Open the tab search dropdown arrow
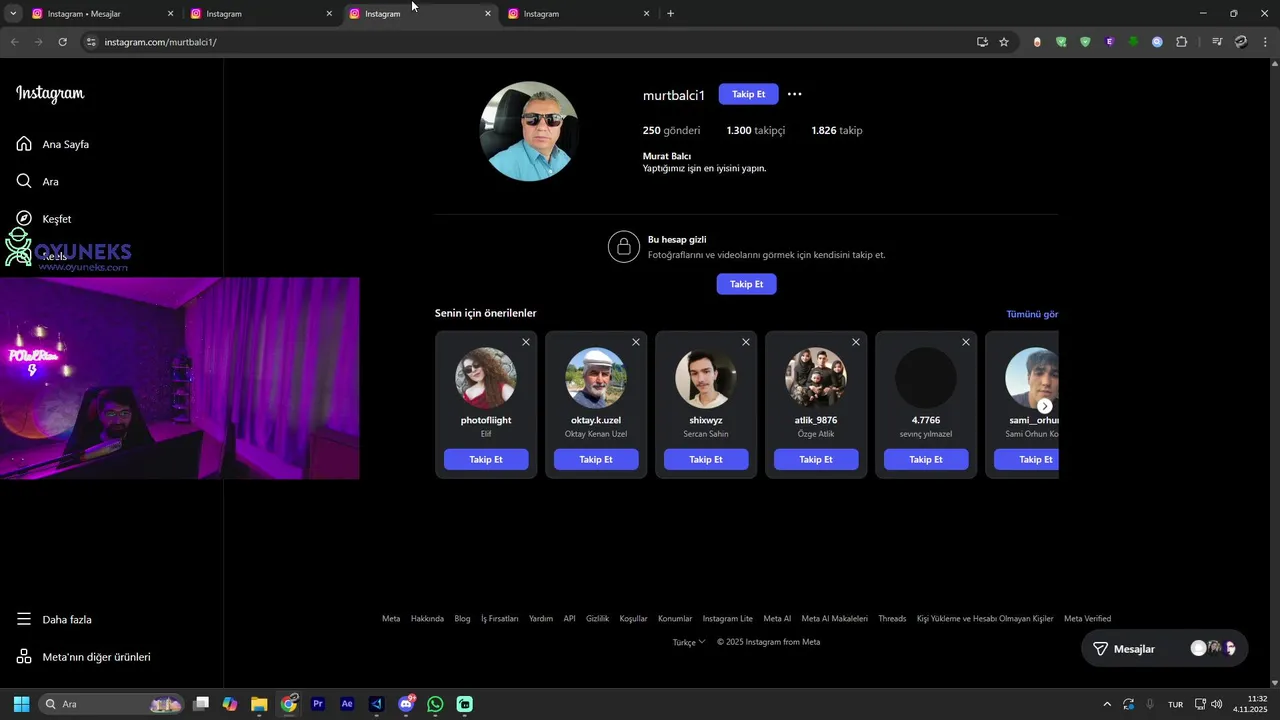 point(13,14)
